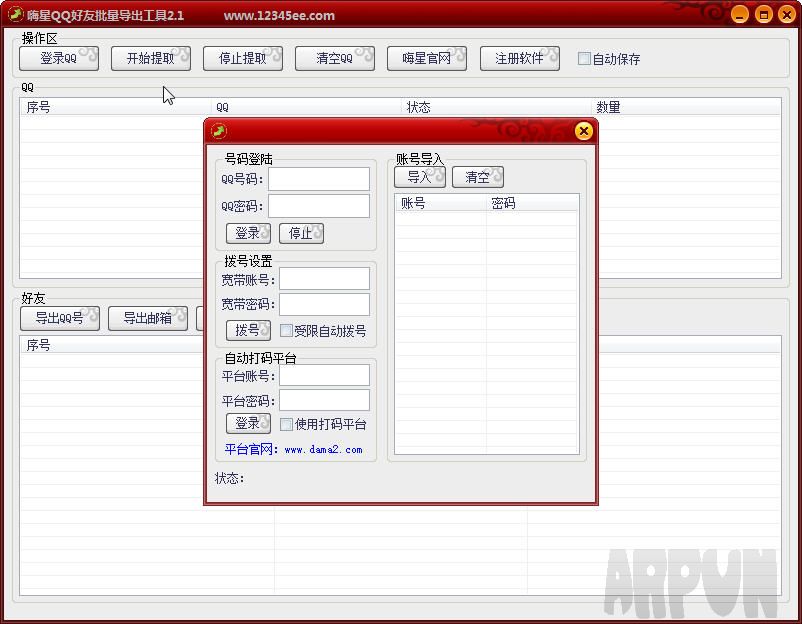Close the main application window
The width and height of the screenshot is (802, 624).
pyautogui.click(x=787, y=14)
